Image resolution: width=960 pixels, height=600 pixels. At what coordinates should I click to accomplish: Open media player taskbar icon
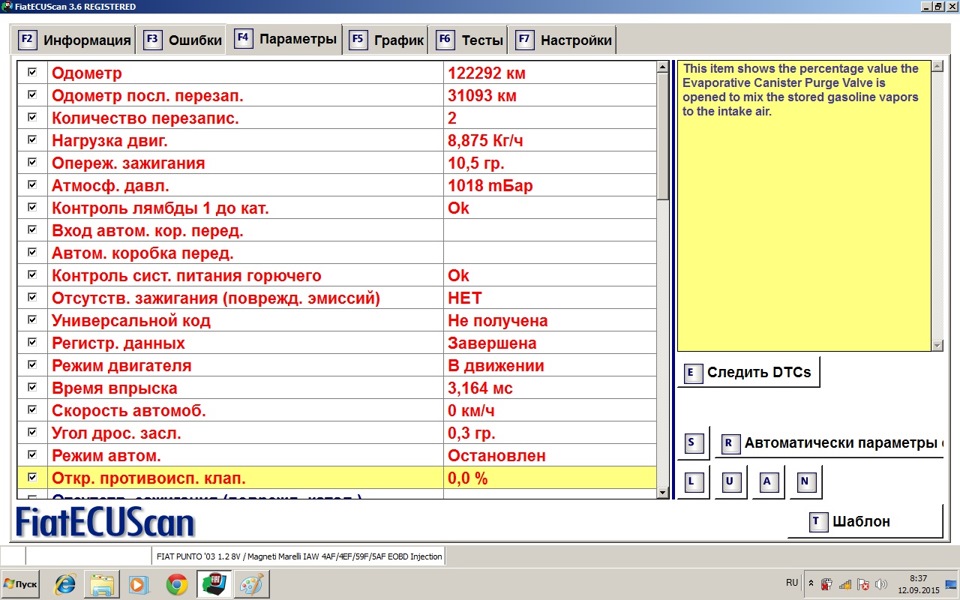pos(138,584)
